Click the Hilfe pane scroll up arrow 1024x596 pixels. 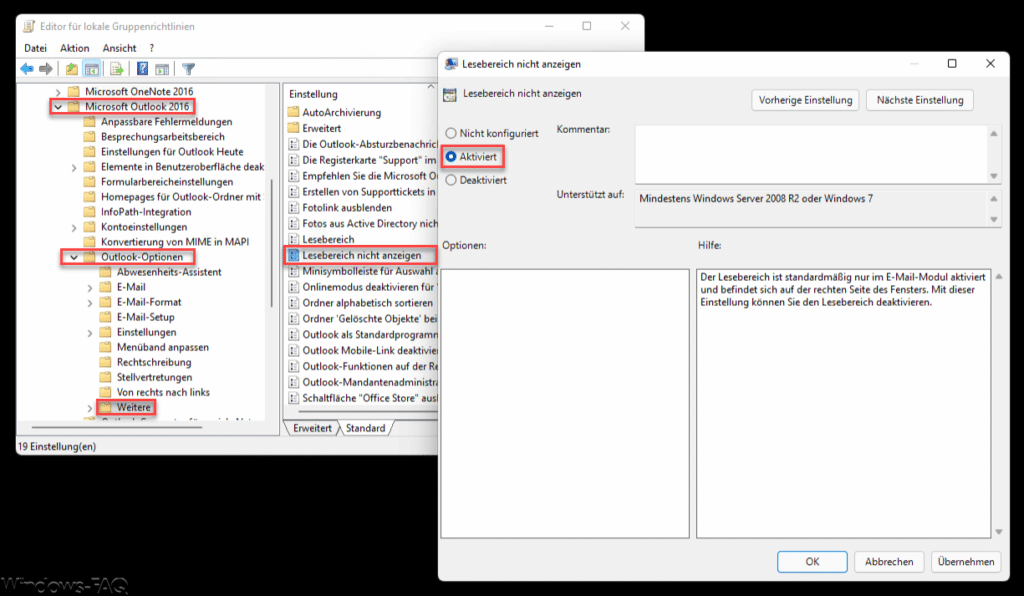pos(999,277)
